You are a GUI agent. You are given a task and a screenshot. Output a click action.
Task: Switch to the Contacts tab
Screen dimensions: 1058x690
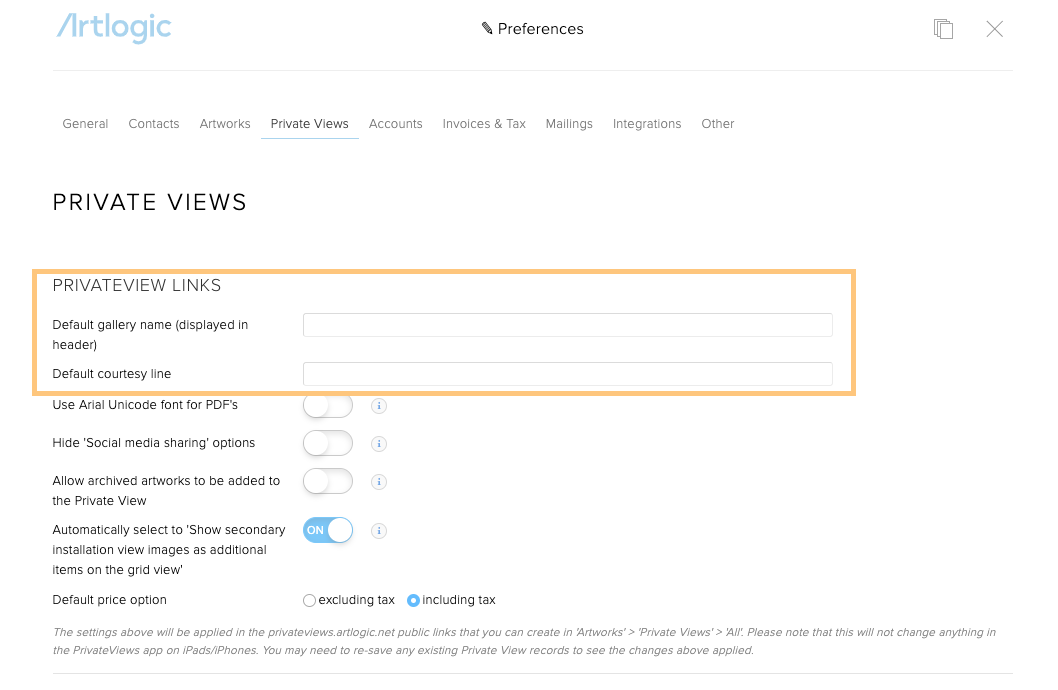(154, 124)
